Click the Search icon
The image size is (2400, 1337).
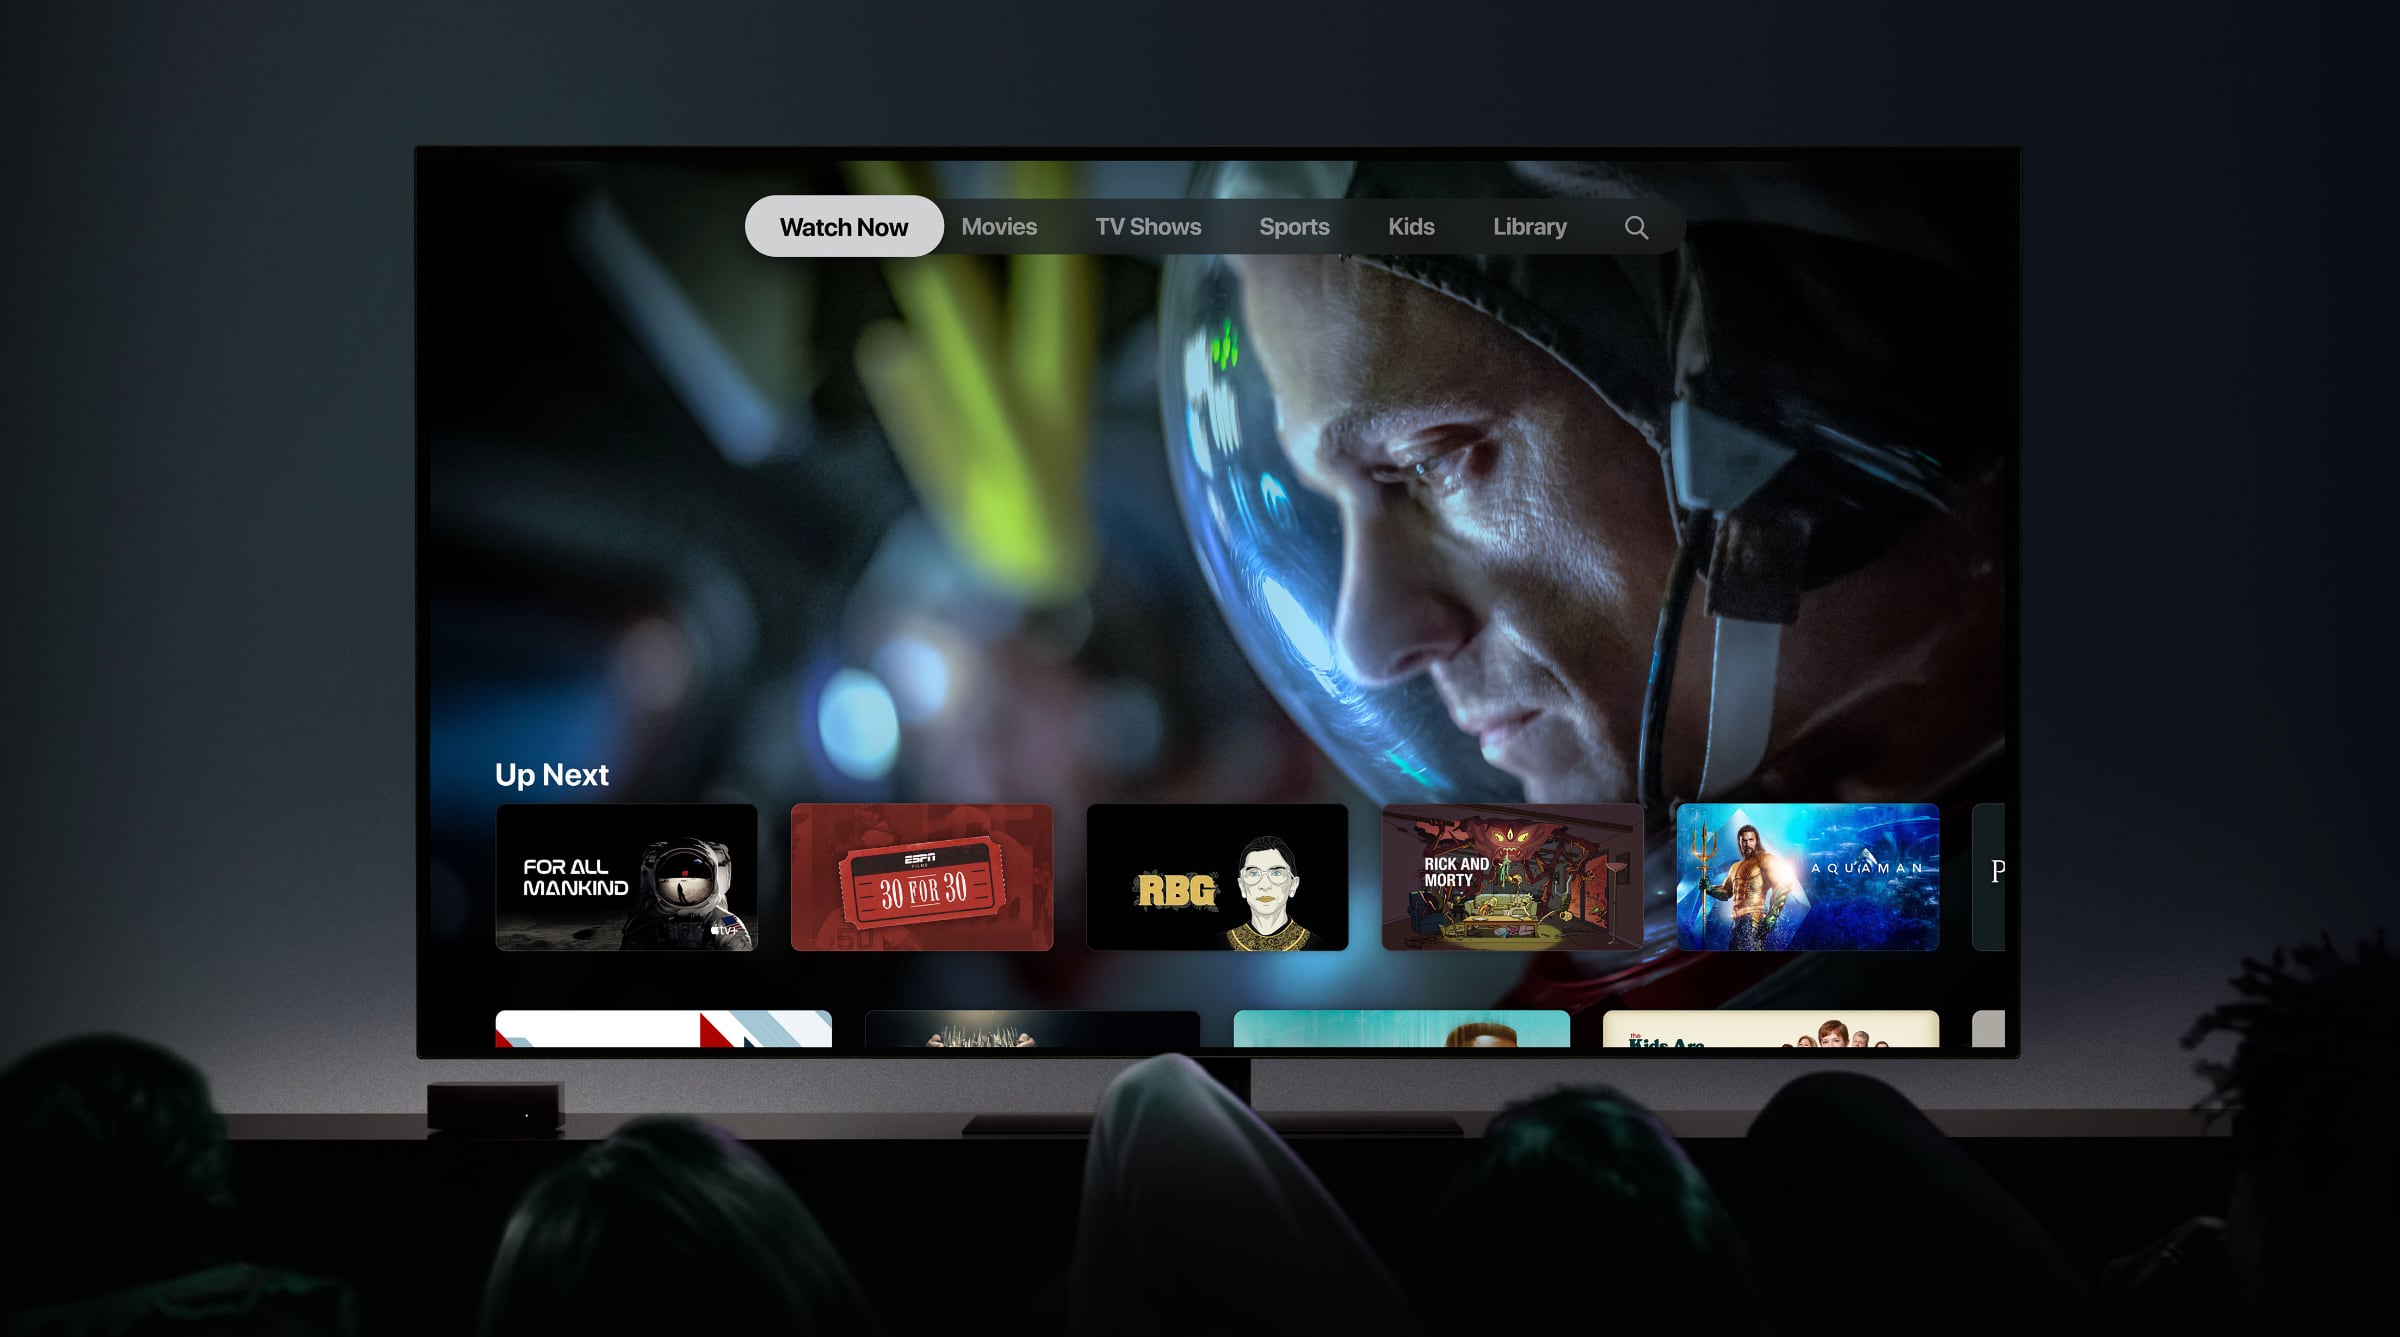coord(1636,226)
